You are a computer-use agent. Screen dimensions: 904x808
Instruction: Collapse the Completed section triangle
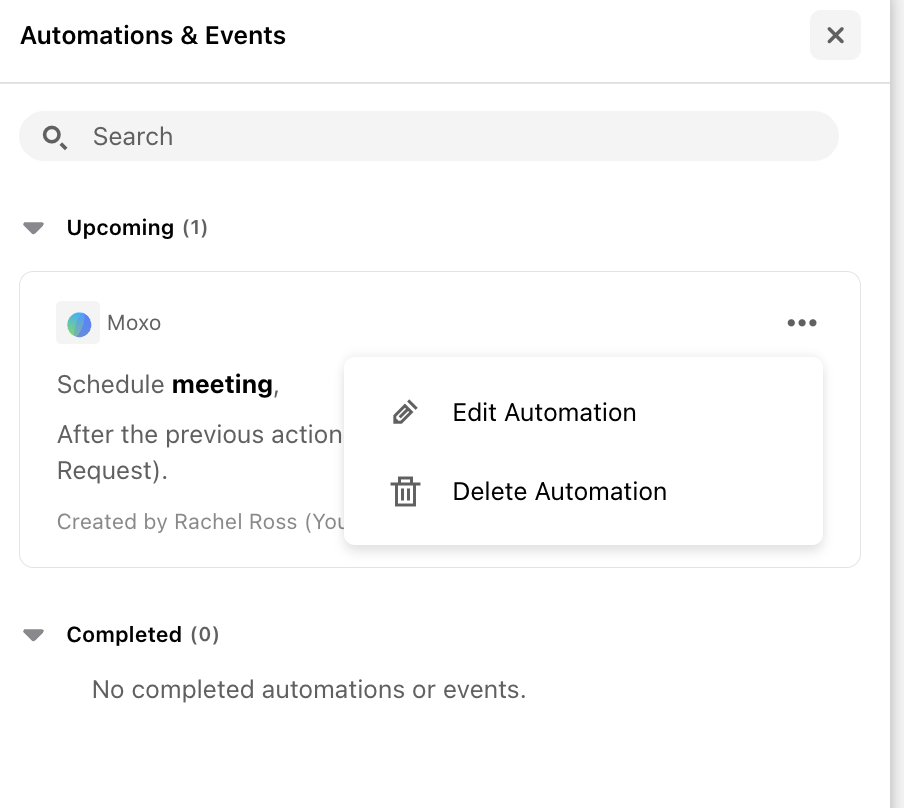click(x=33, y=635)
